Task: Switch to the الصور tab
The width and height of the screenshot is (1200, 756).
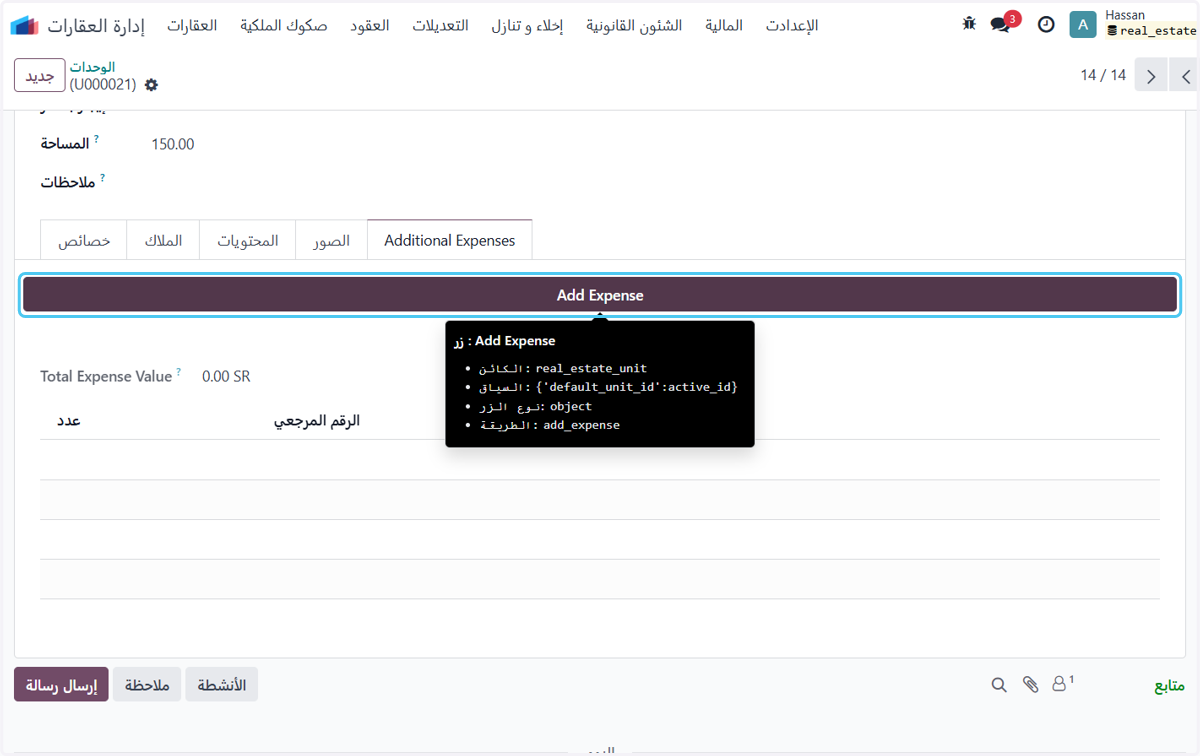Action: pos(332,240)
